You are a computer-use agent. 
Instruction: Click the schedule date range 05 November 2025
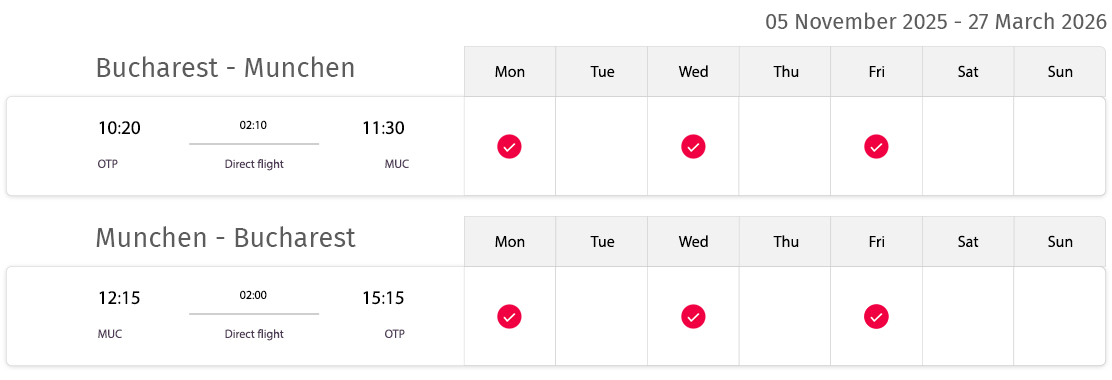856,22
